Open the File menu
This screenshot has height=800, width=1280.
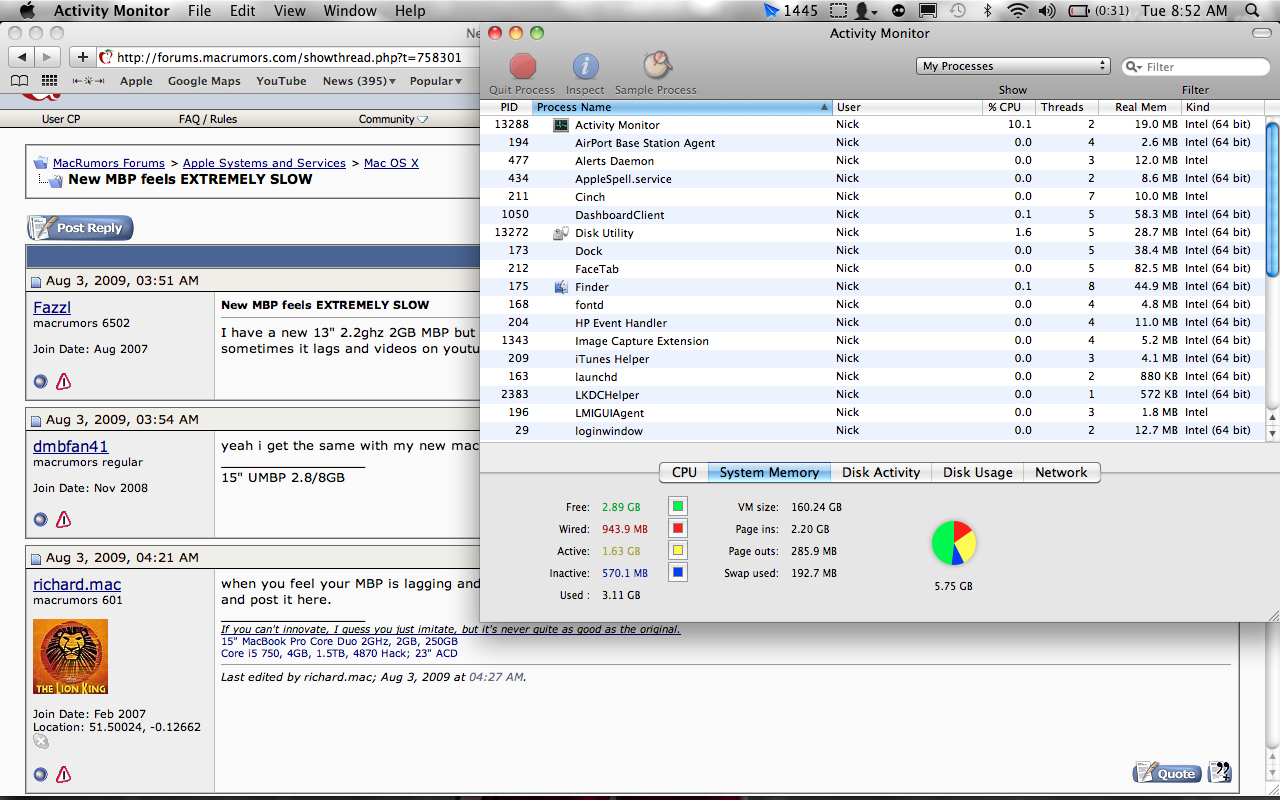[199, 11]
